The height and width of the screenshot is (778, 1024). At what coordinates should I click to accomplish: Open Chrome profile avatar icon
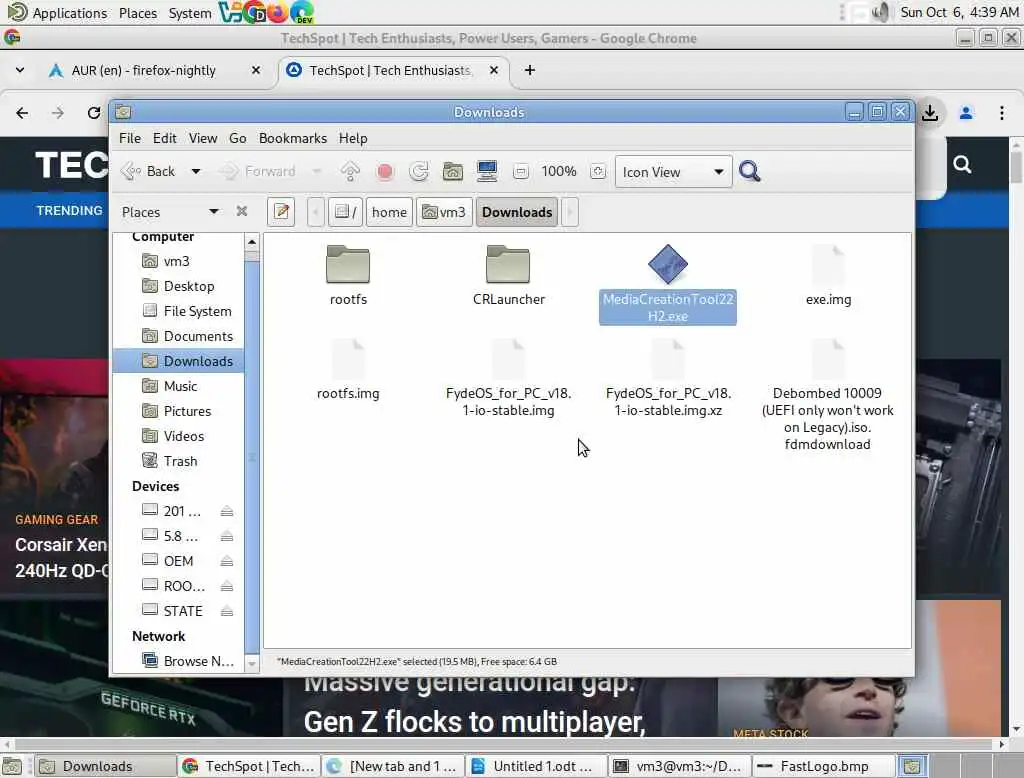click(966, 113)
